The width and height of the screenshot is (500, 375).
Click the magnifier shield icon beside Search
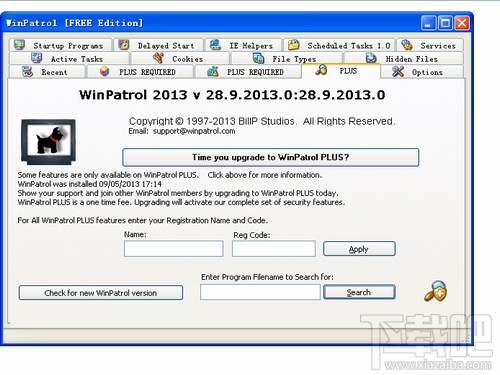click(x=436, y=291)
